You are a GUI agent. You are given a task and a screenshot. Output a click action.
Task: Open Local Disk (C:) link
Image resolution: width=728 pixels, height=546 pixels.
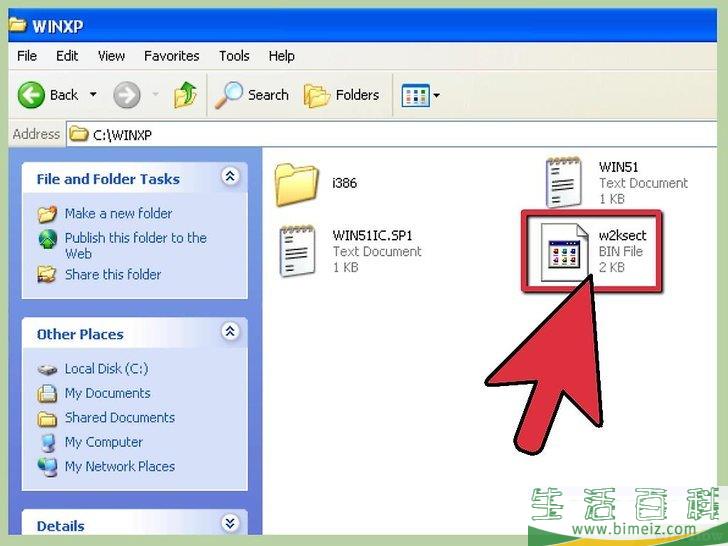(x=106, y=369)
